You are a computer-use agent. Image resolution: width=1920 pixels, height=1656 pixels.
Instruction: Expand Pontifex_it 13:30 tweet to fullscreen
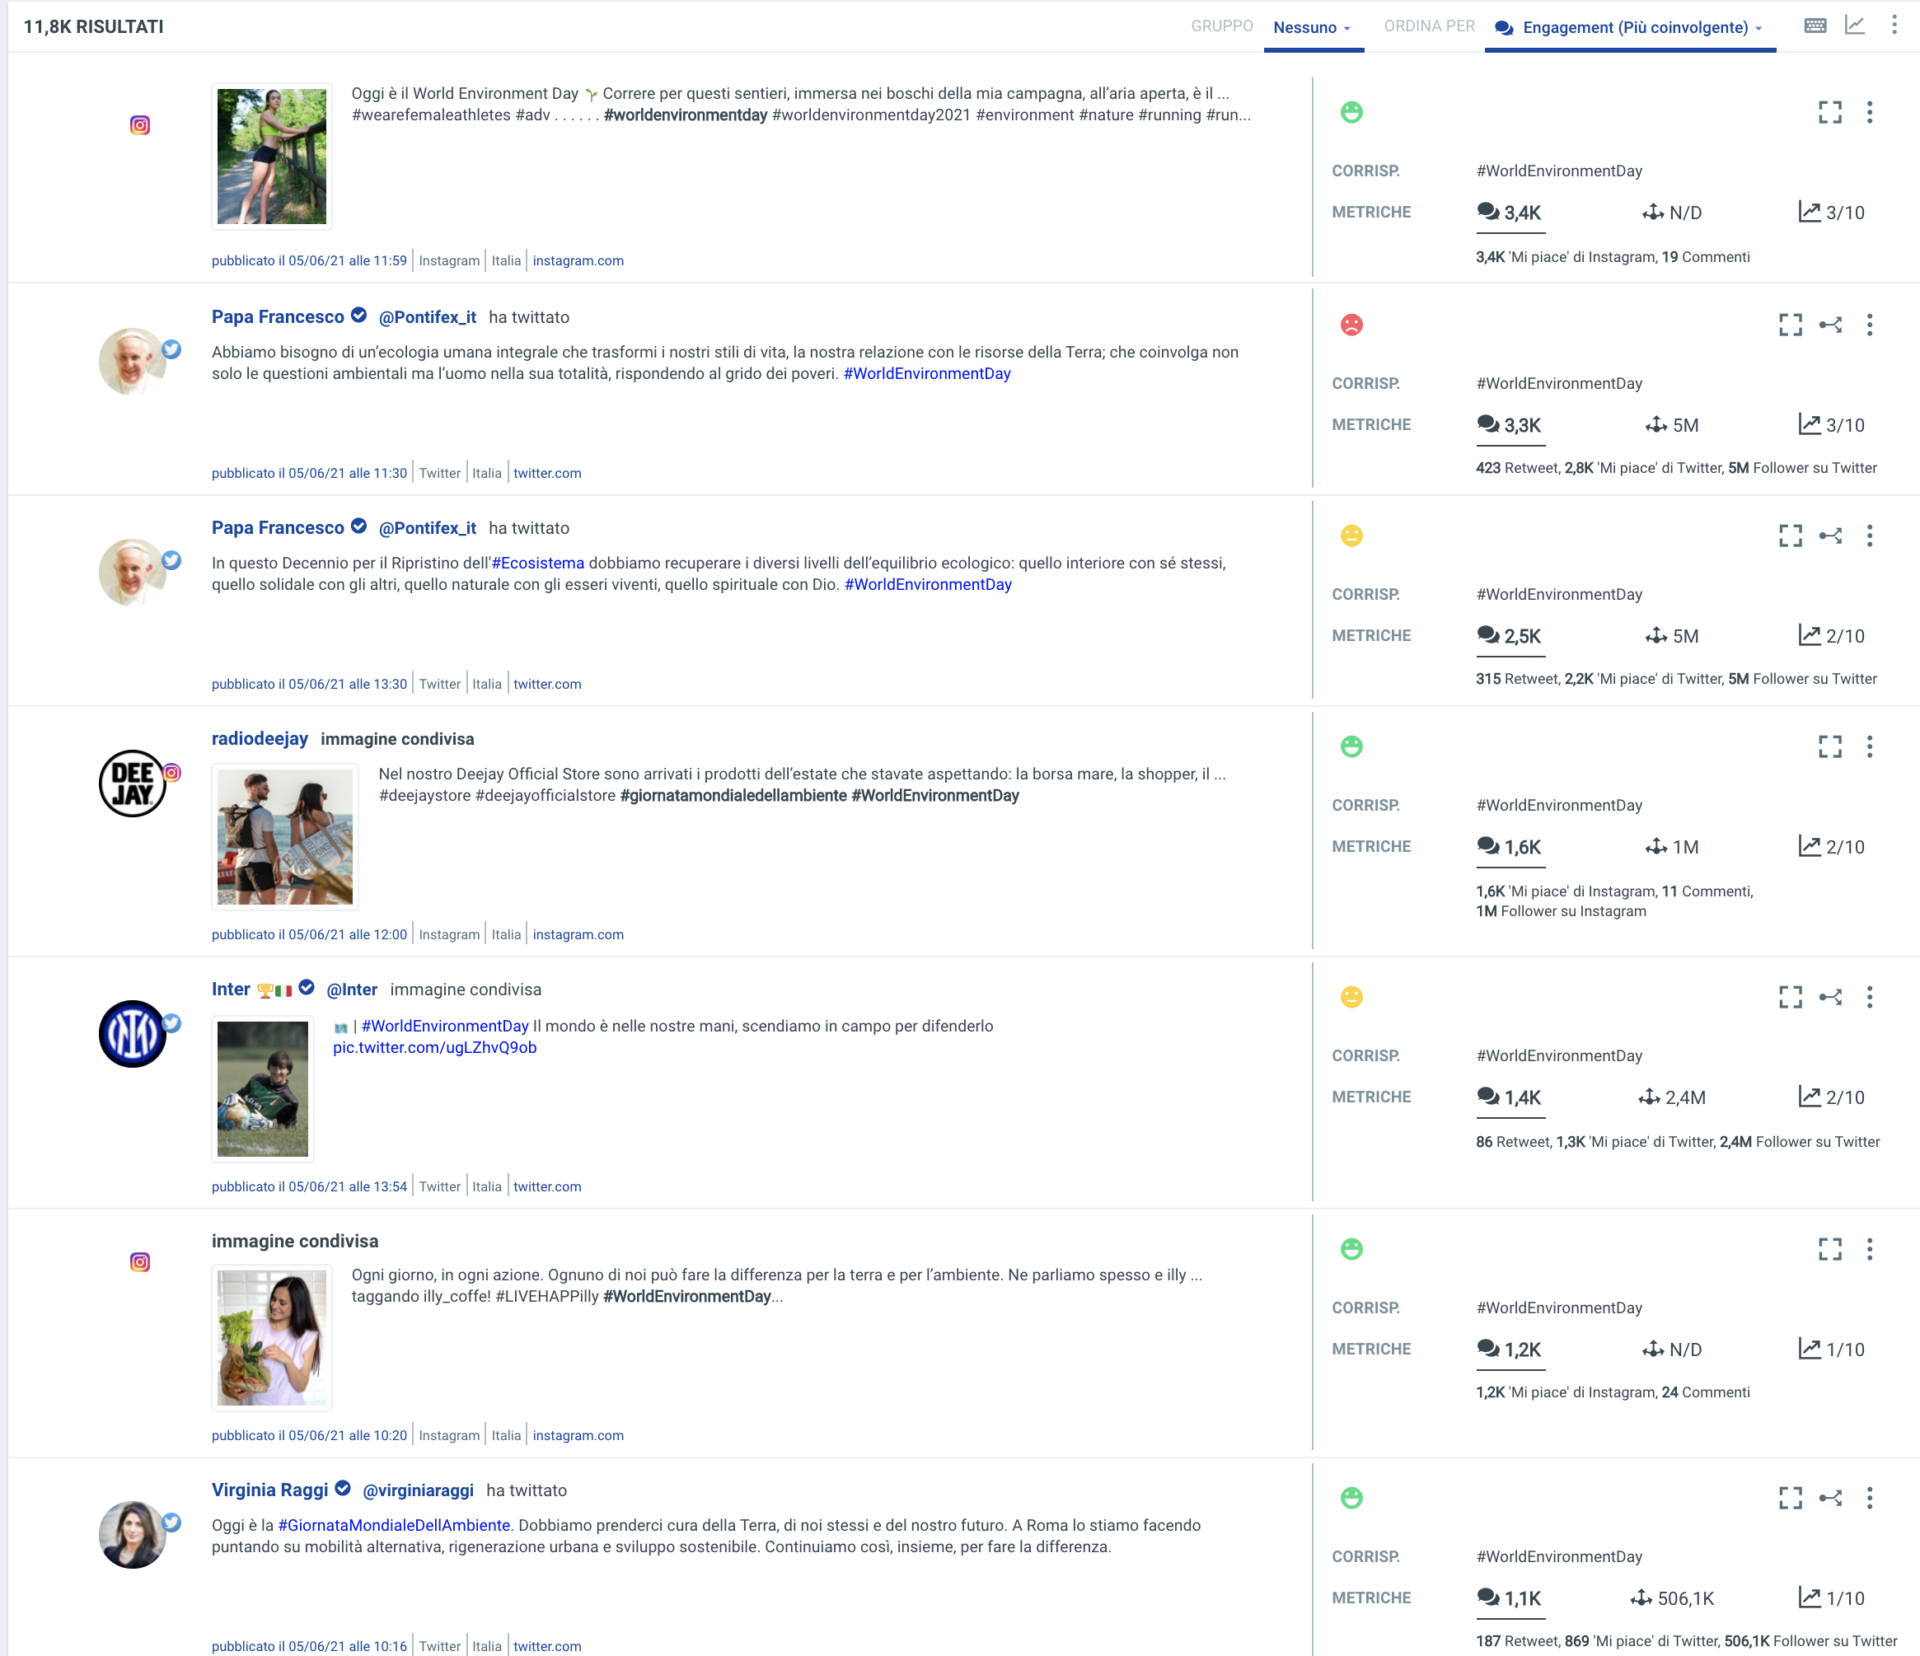[x=1791, y=536]
